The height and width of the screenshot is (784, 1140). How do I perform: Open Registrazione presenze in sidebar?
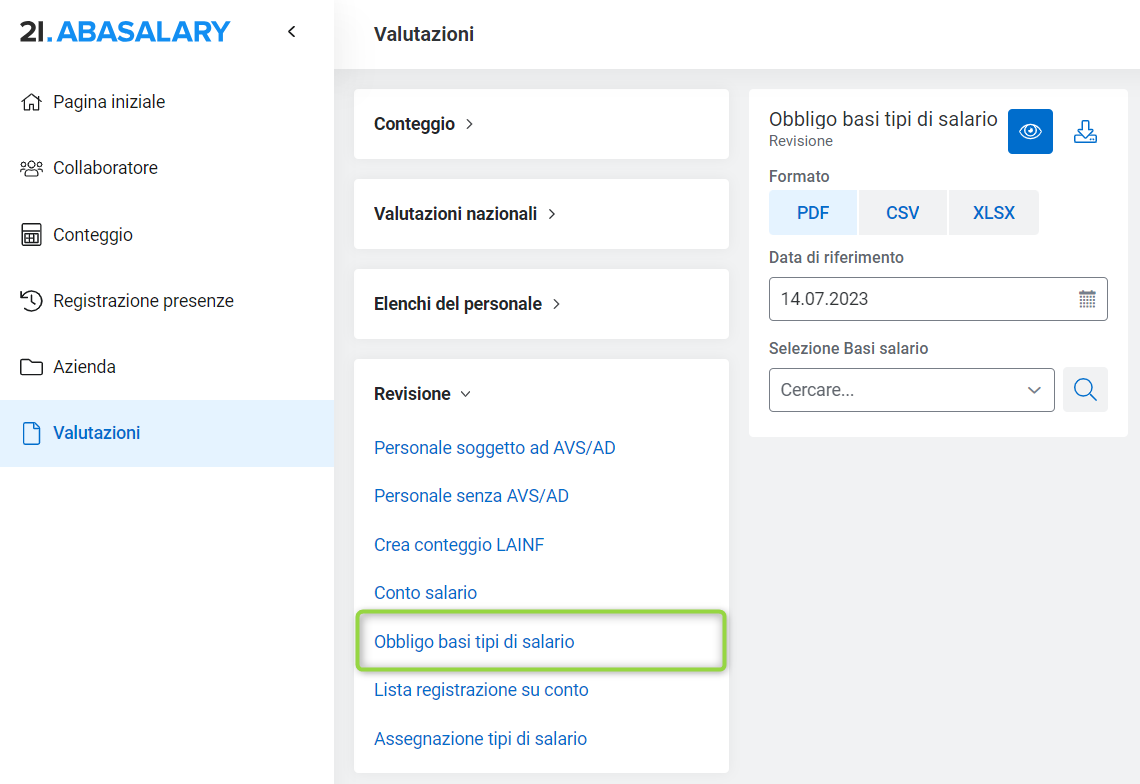coord(143,301)
